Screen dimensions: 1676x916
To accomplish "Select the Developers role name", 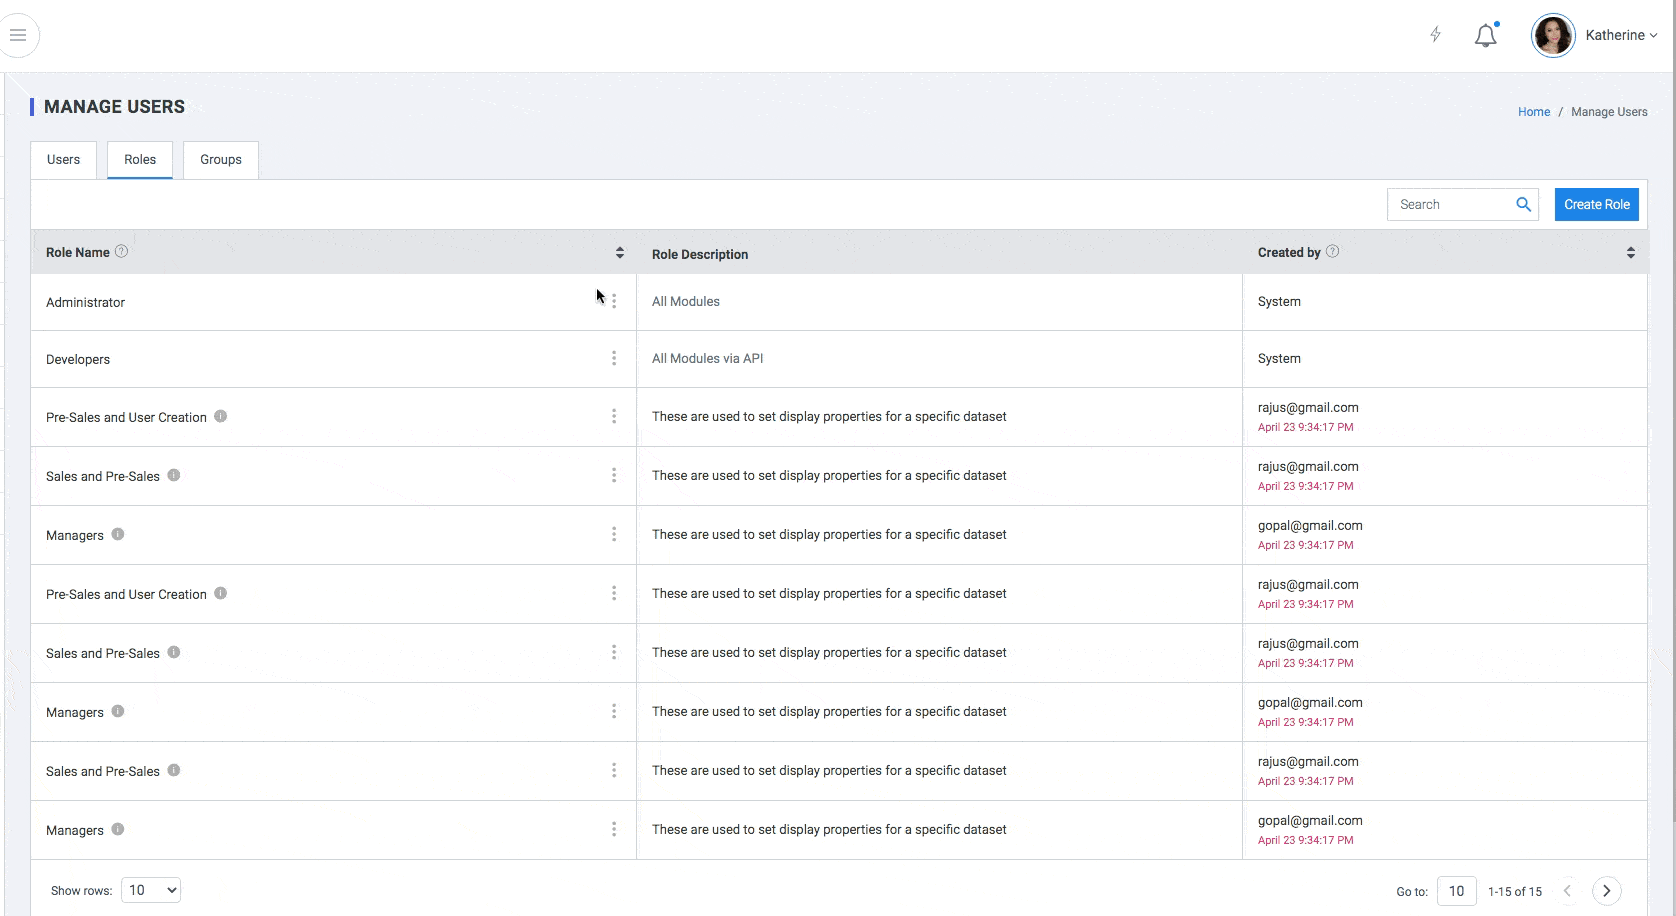I will click(x=78, y=359).
